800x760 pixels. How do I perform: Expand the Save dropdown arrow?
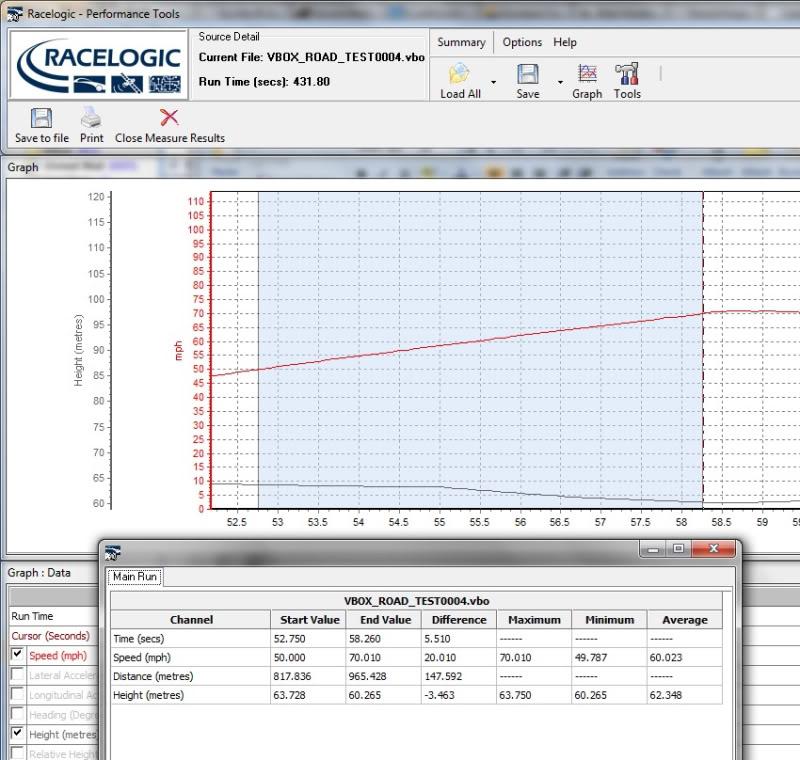[x=560, y=81]
